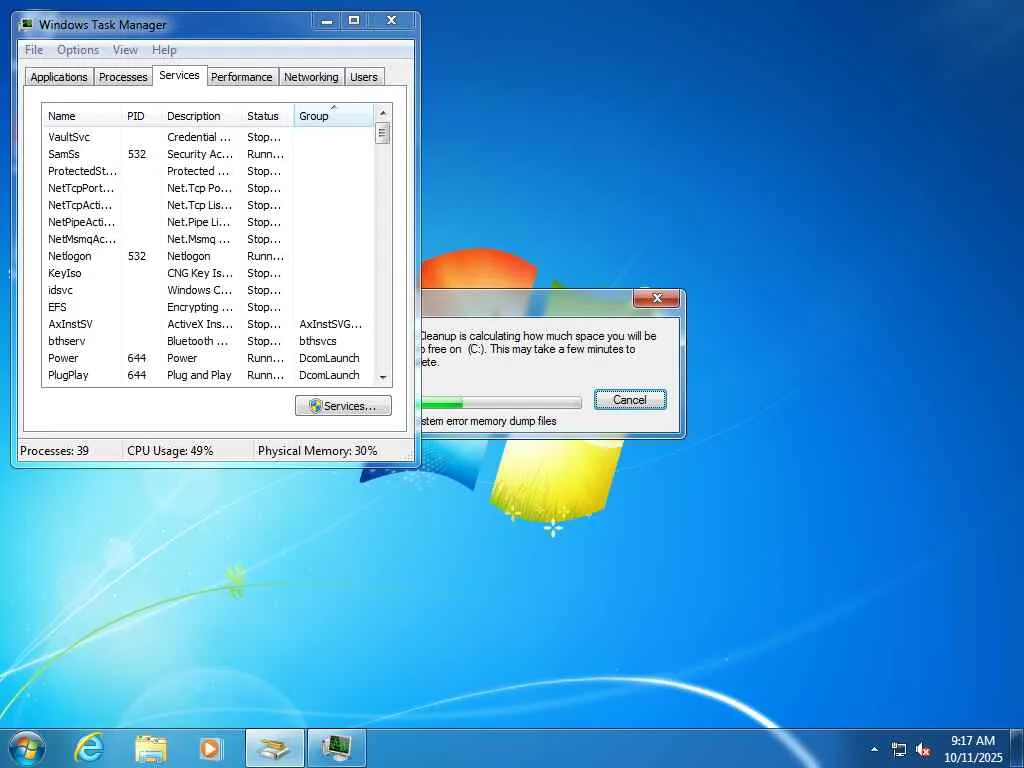1024x768 pixels.
Task: Select the NetMsmqAc... service row
Action: (x=208, y=239)
